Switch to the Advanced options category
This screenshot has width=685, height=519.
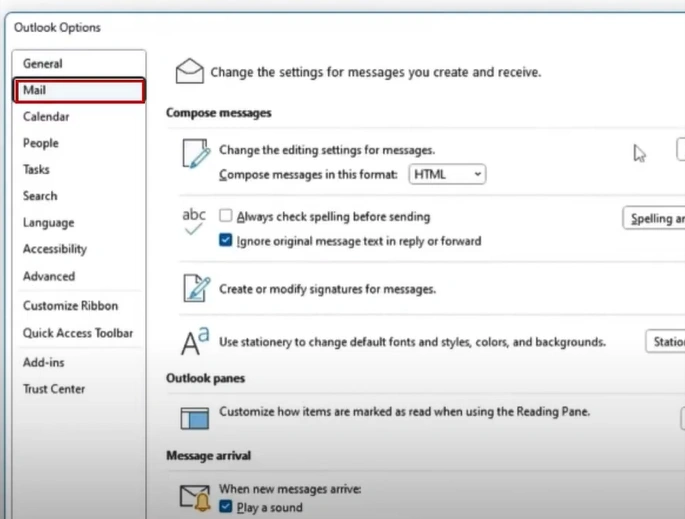79,276
